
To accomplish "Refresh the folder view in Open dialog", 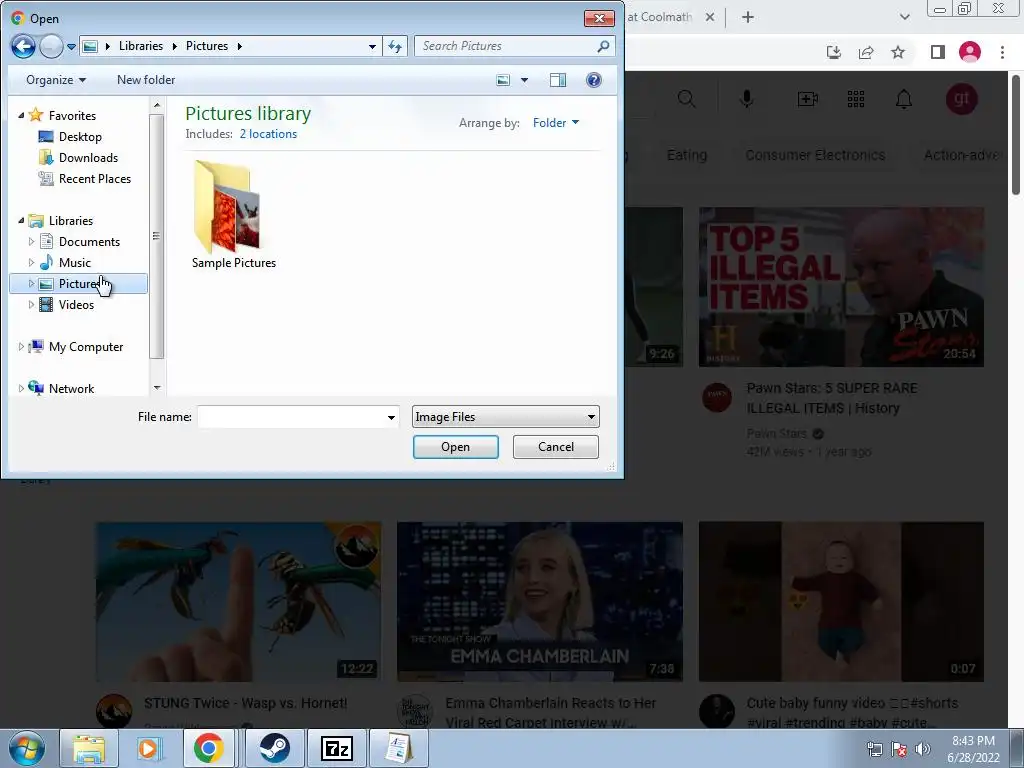I will pos(395,46).
